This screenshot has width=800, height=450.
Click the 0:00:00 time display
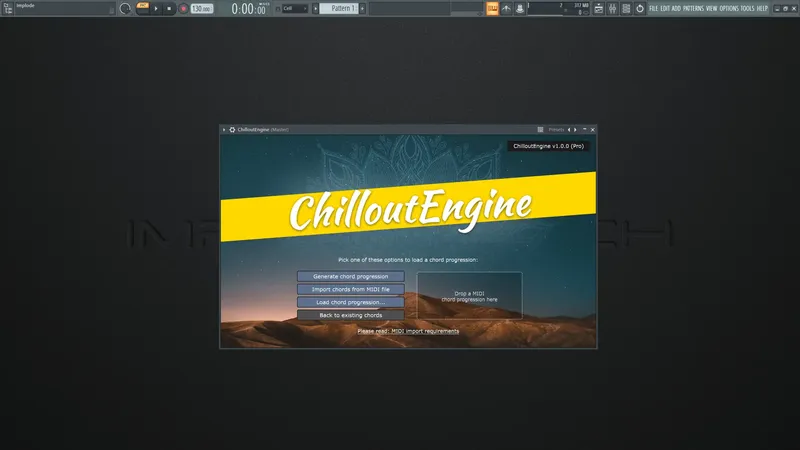[248, 9]
